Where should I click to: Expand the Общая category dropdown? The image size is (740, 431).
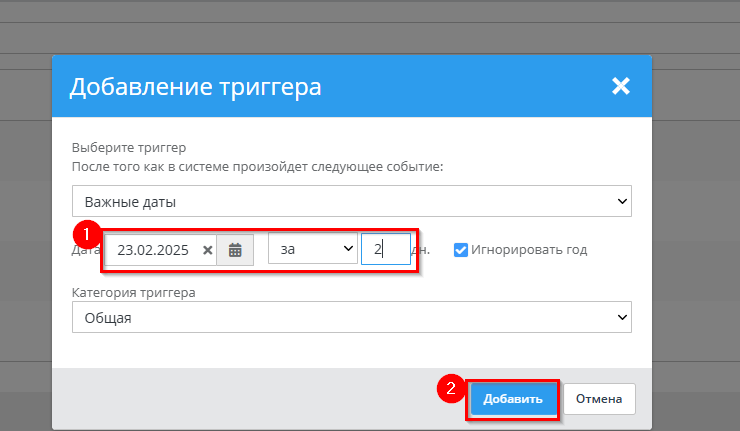coord(351,318)
